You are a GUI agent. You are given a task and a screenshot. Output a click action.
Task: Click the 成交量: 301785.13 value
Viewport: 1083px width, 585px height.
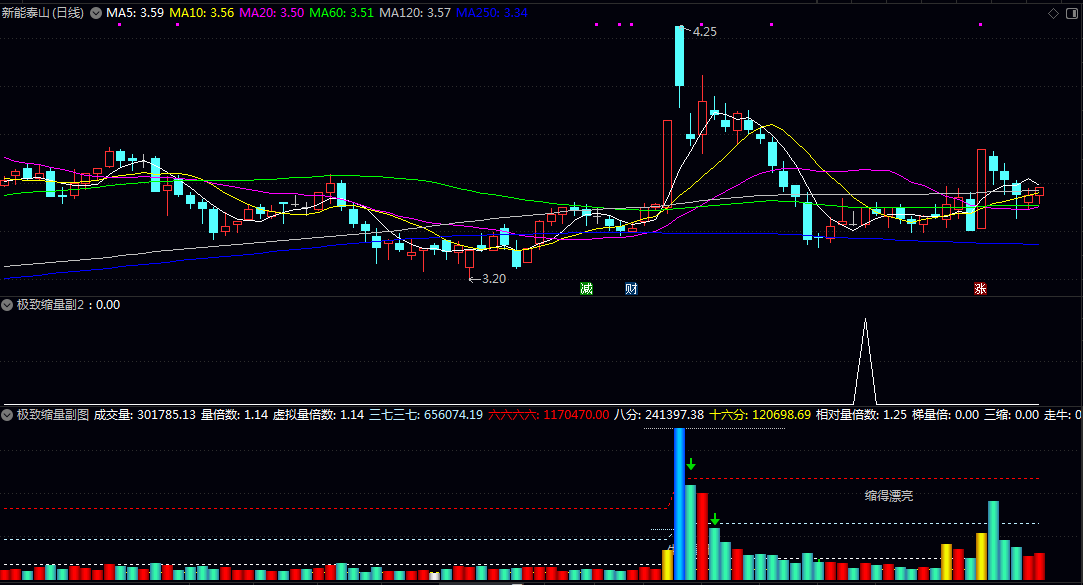tap(145, 415)
